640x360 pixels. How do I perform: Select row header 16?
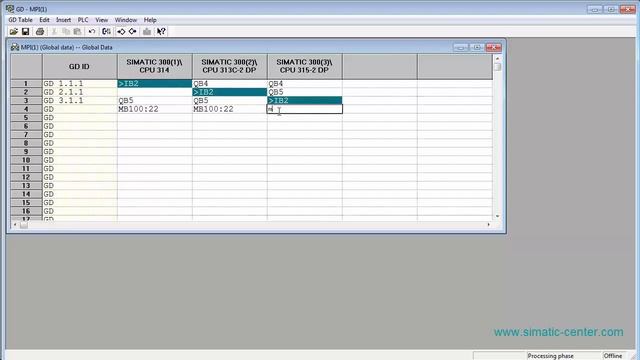click(26, 211)
